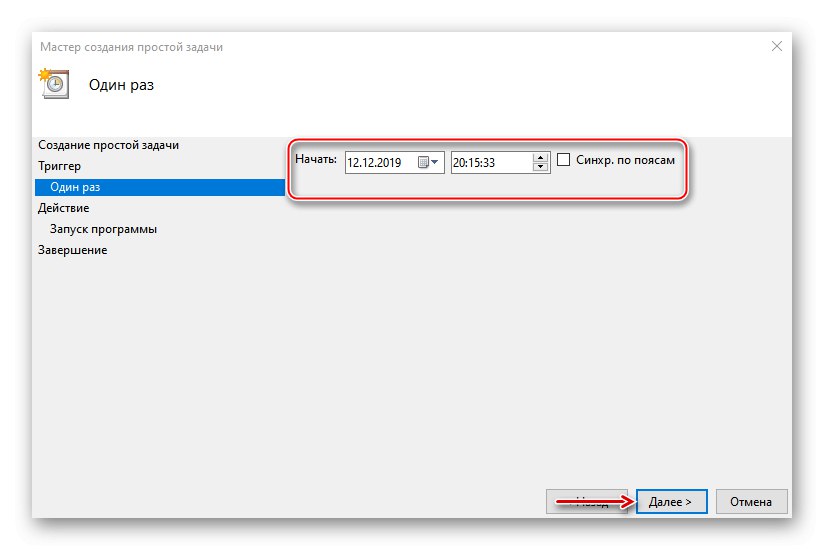The height and width of the screenshot is (550, 824).
Task: Open the calendar date picker dropdown
Action: pyautogui.click(x=428, y=162)
